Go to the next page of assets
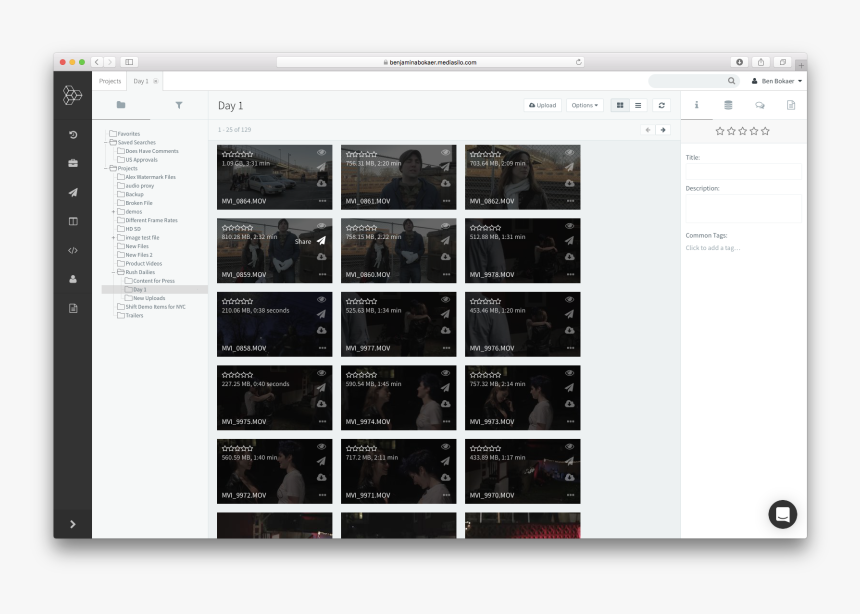 click(x=662, y=130)
